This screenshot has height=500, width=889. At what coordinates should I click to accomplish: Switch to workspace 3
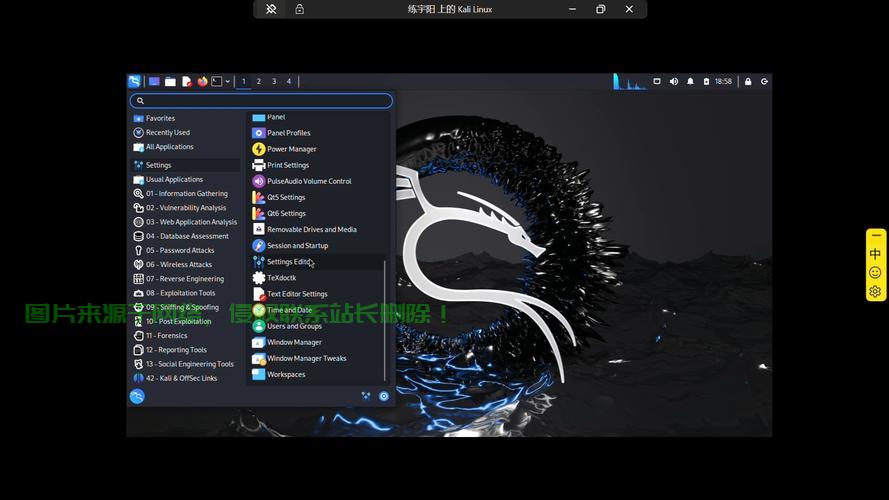pos(274,82)
